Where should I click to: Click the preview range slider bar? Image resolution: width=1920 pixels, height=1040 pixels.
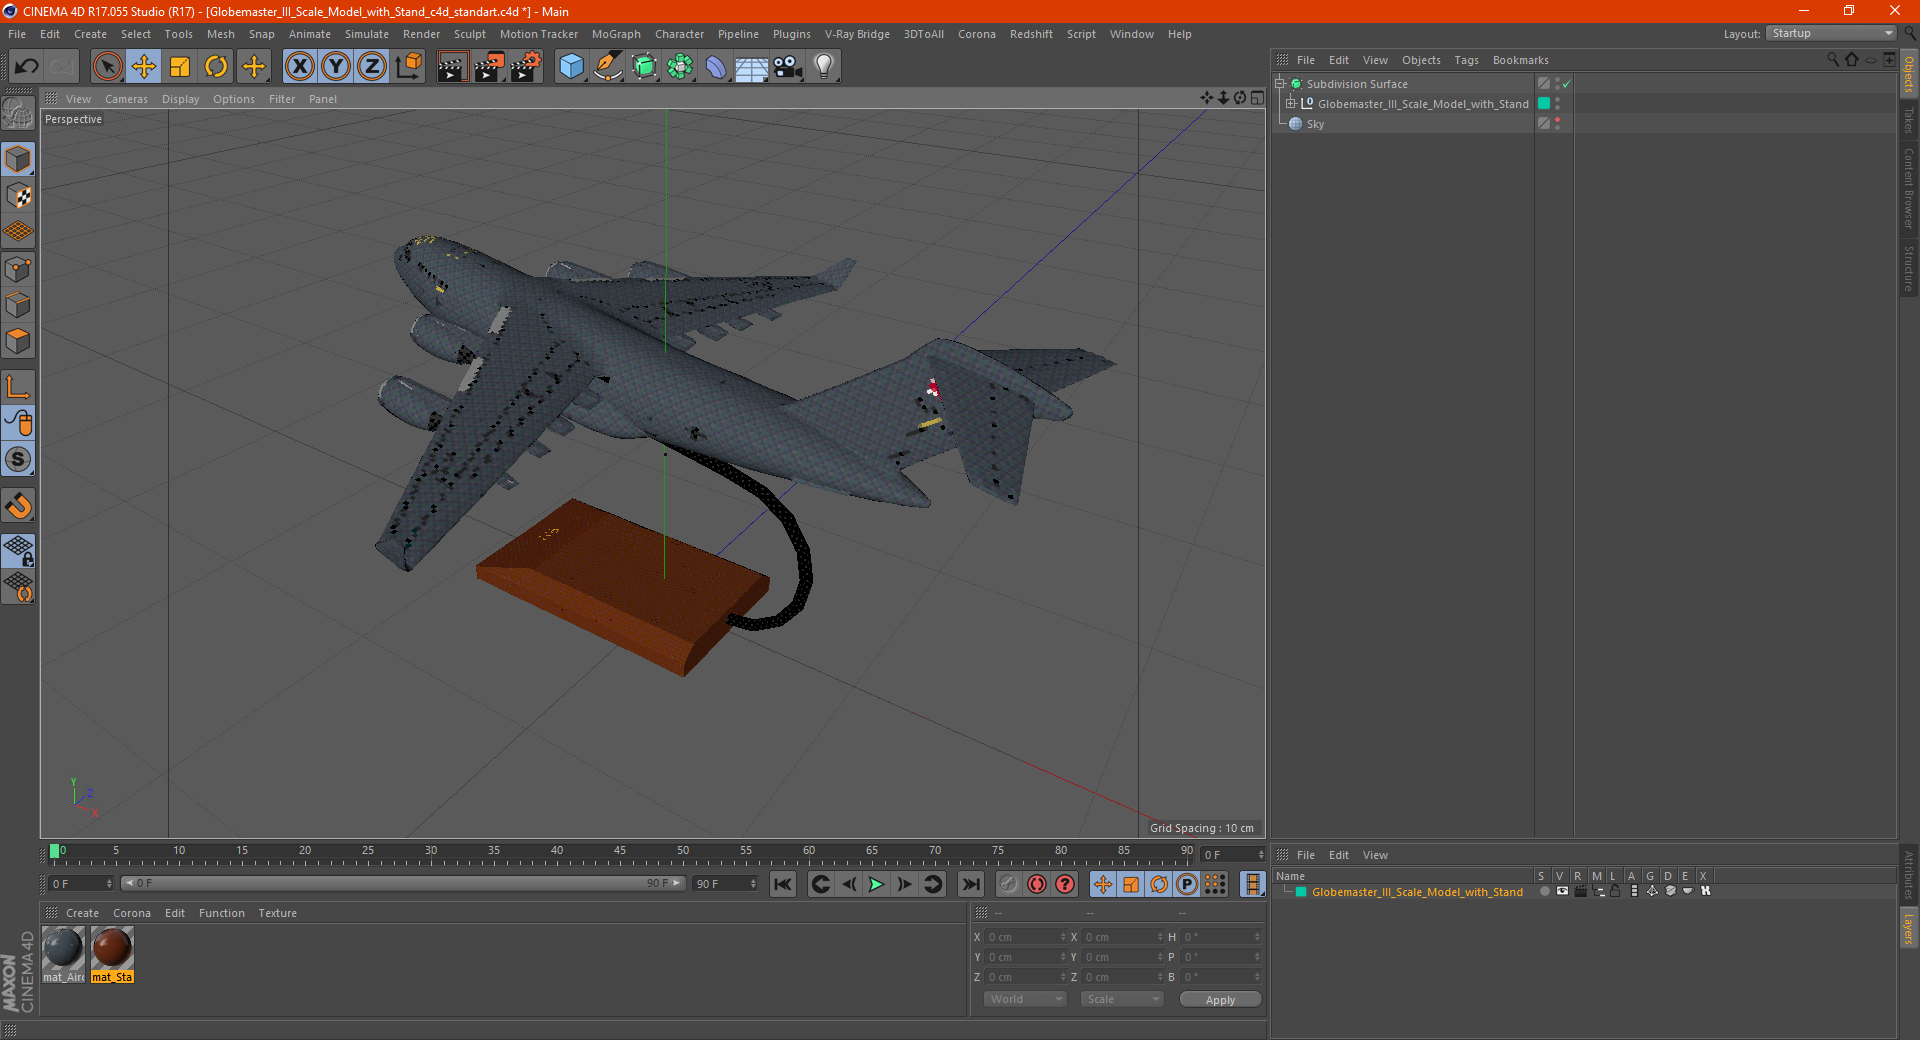point(403,883)
